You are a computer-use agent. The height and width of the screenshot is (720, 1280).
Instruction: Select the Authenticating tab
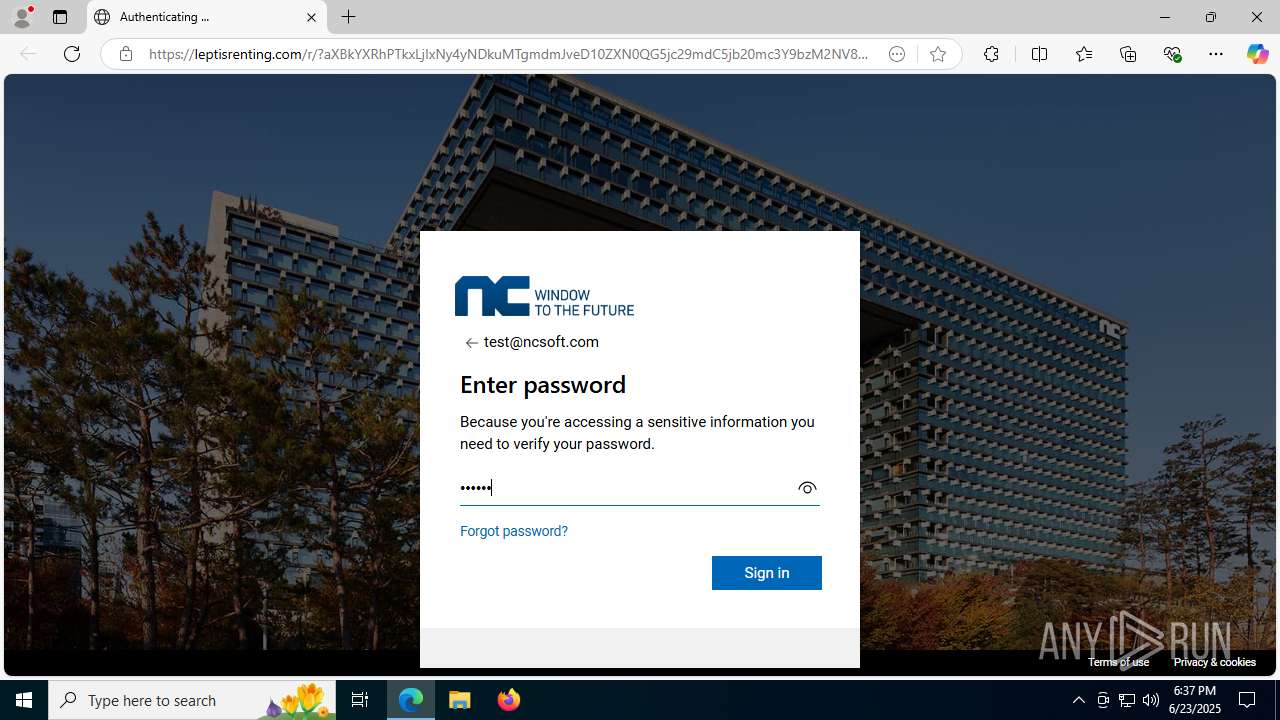click(207, 17)
